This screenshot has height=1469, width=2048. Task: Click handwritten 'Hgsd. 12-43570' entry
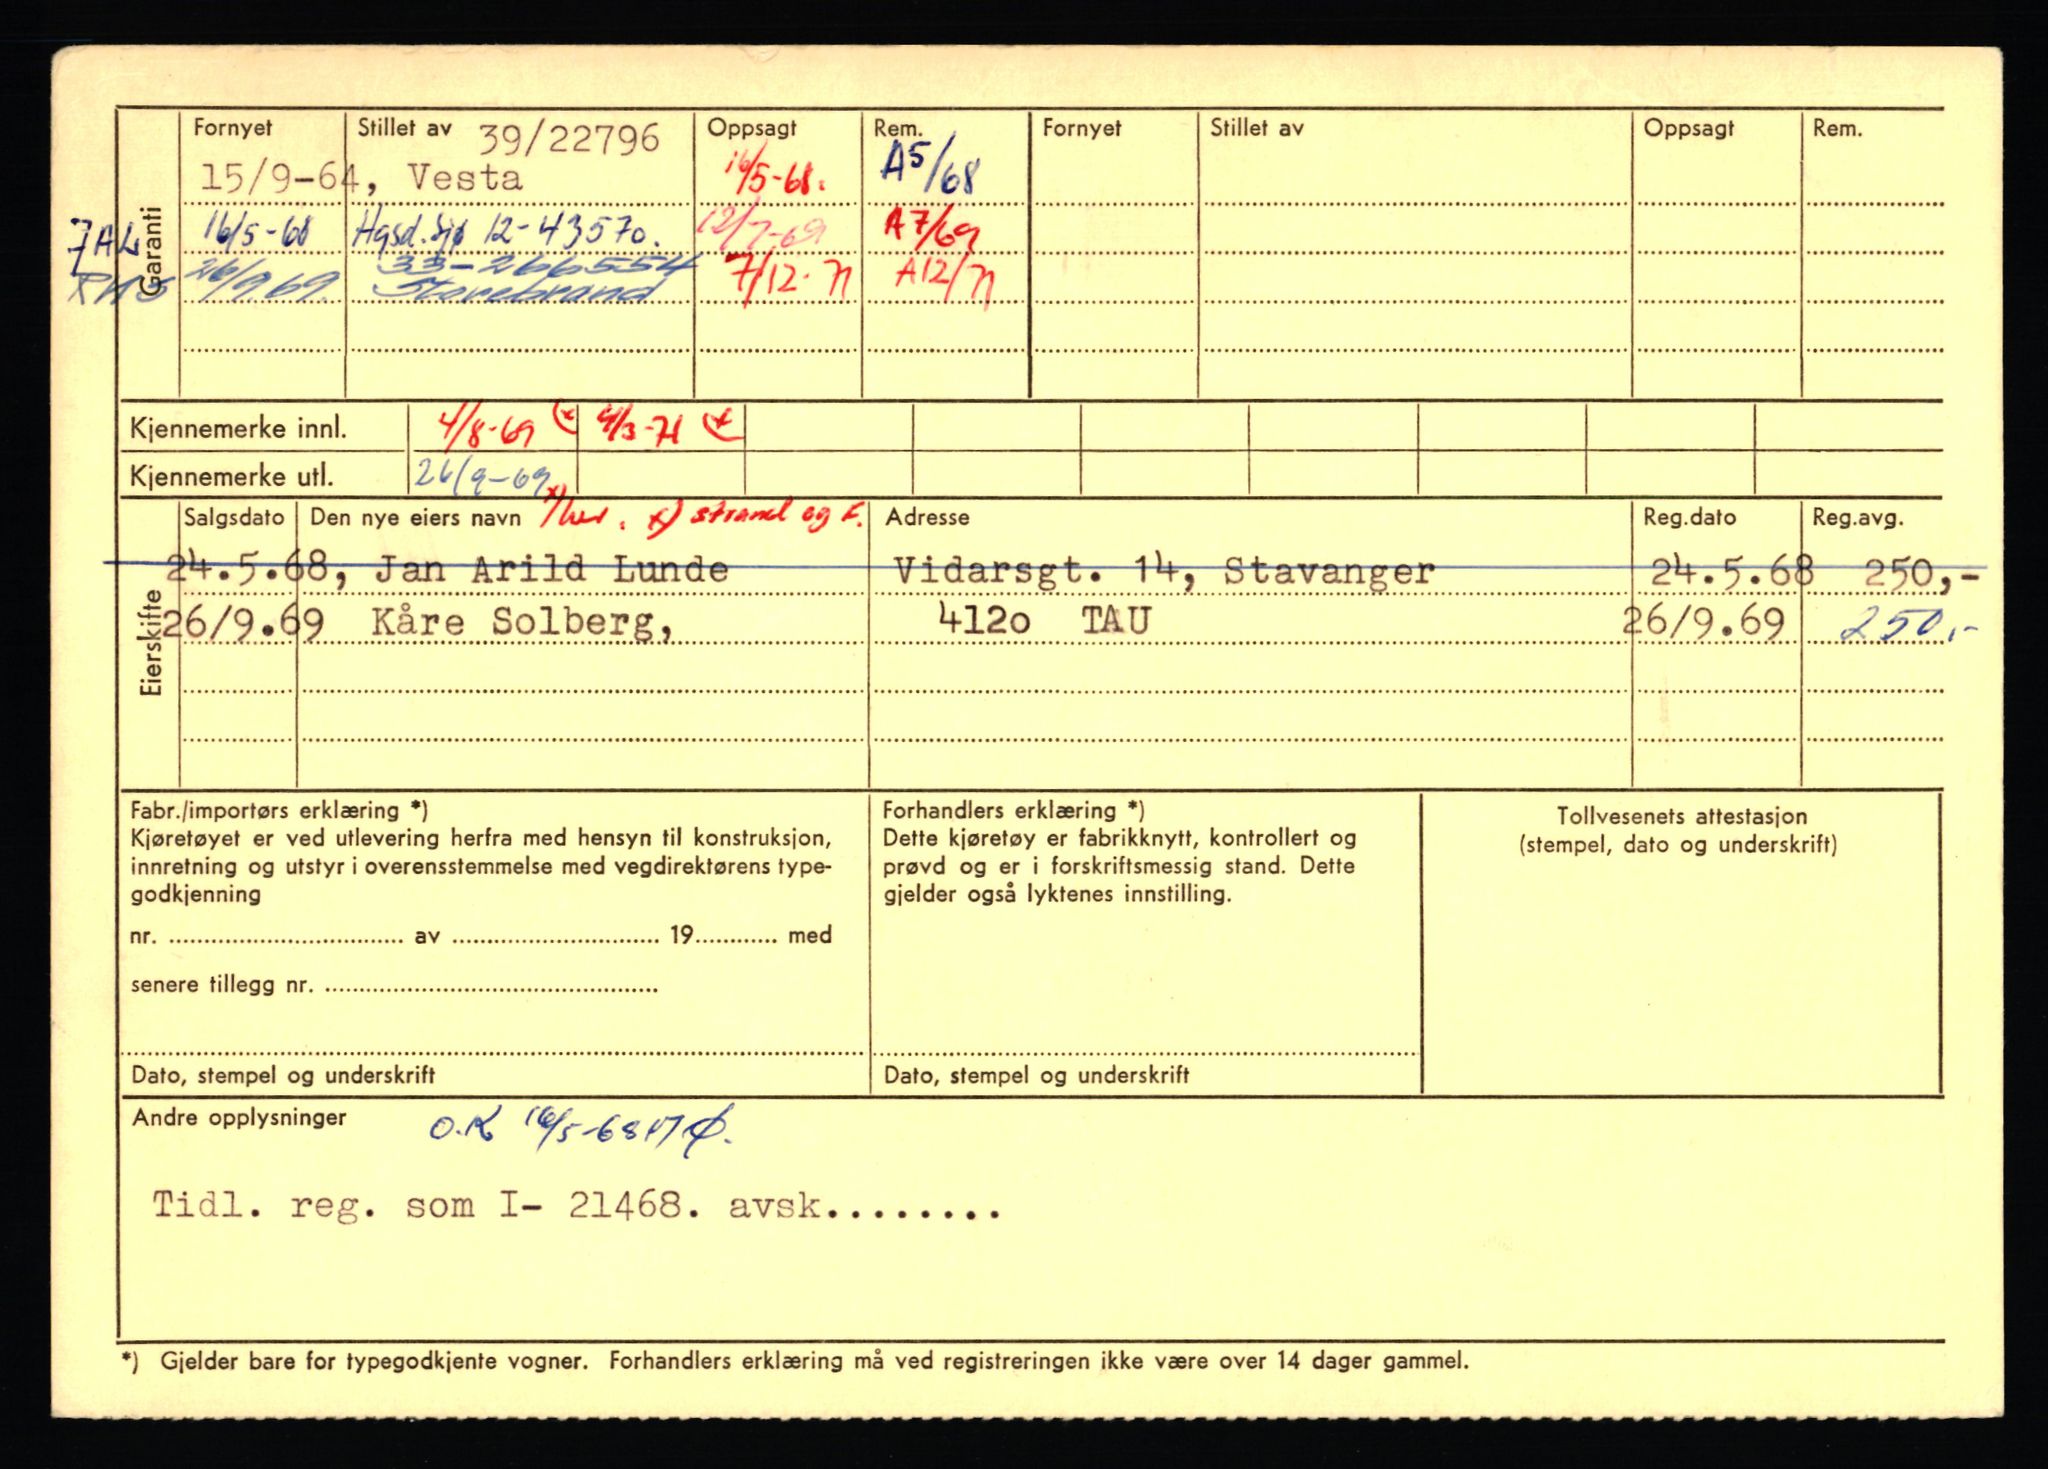[x=507, y=234]
